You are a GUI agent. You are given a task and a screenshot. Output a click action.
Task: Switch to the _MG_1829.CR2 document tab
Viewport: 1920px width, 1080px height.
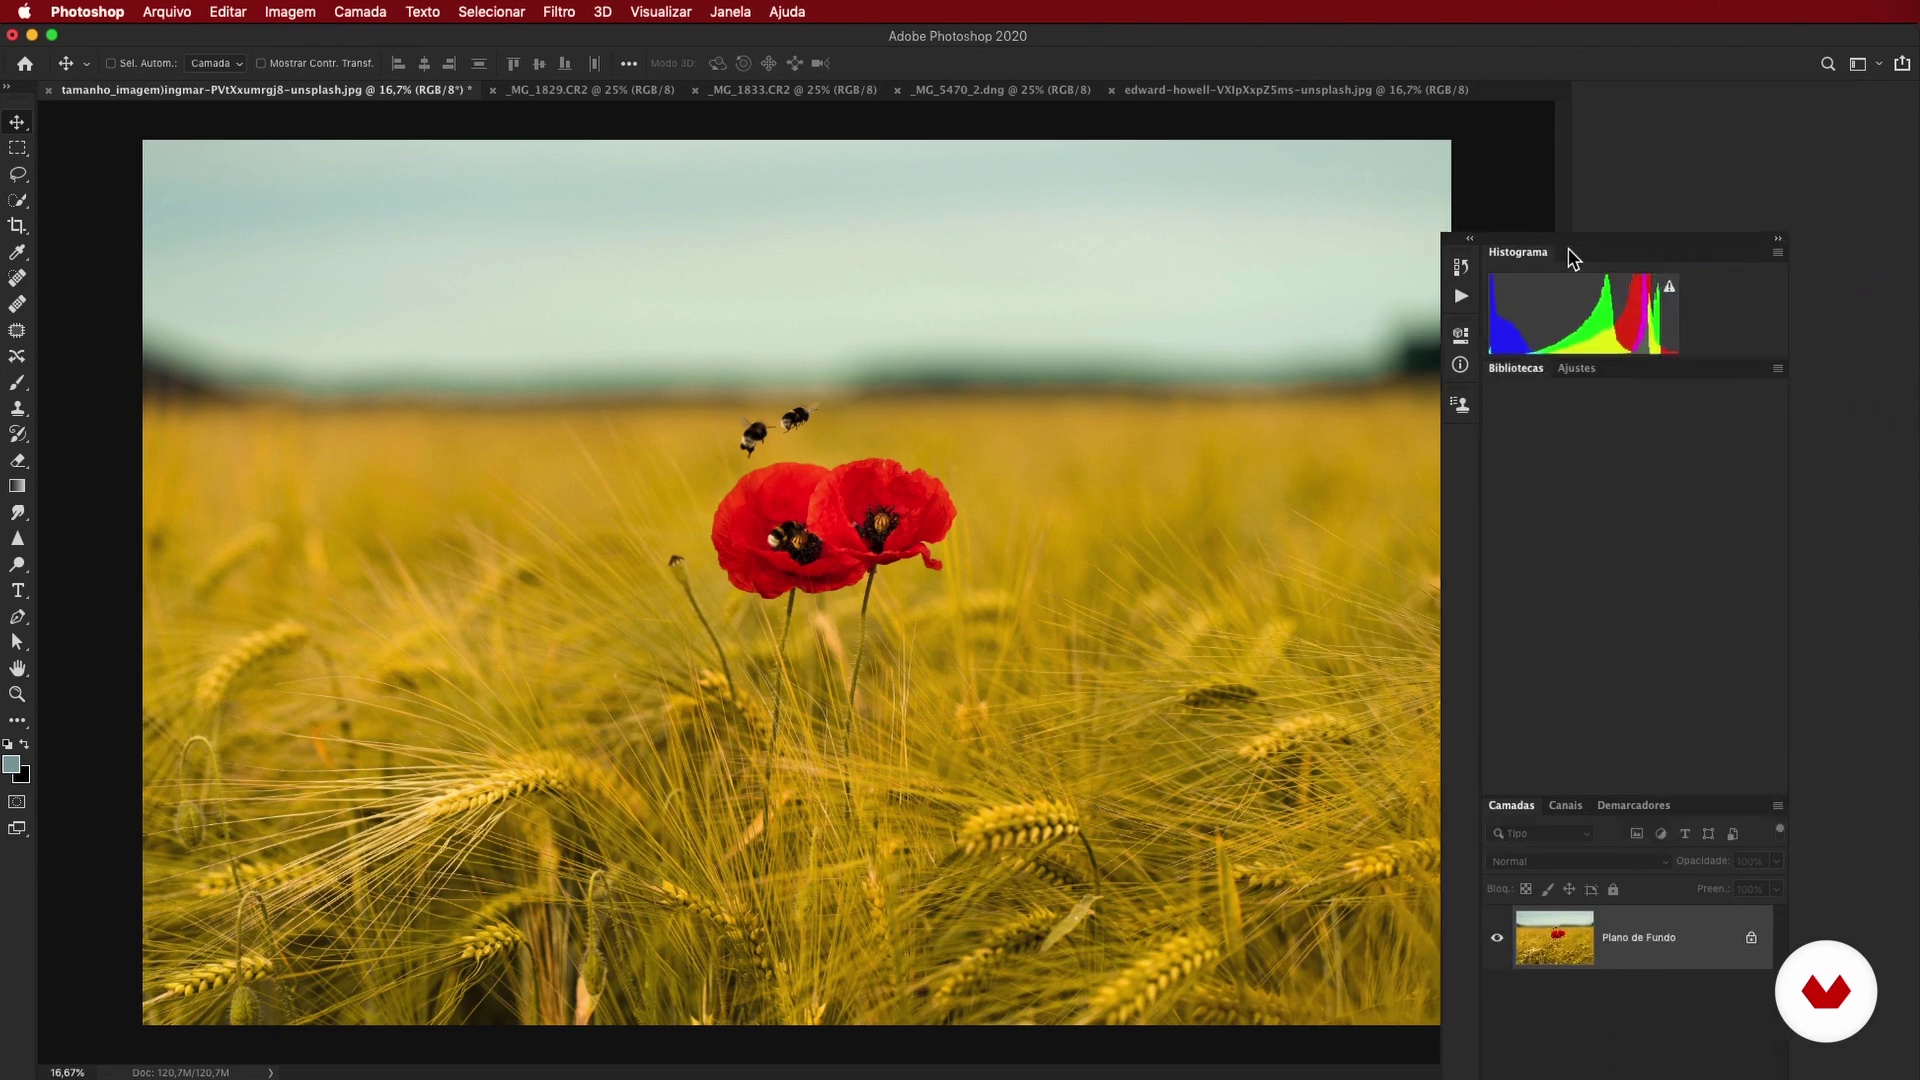click(x=590, y=90)
